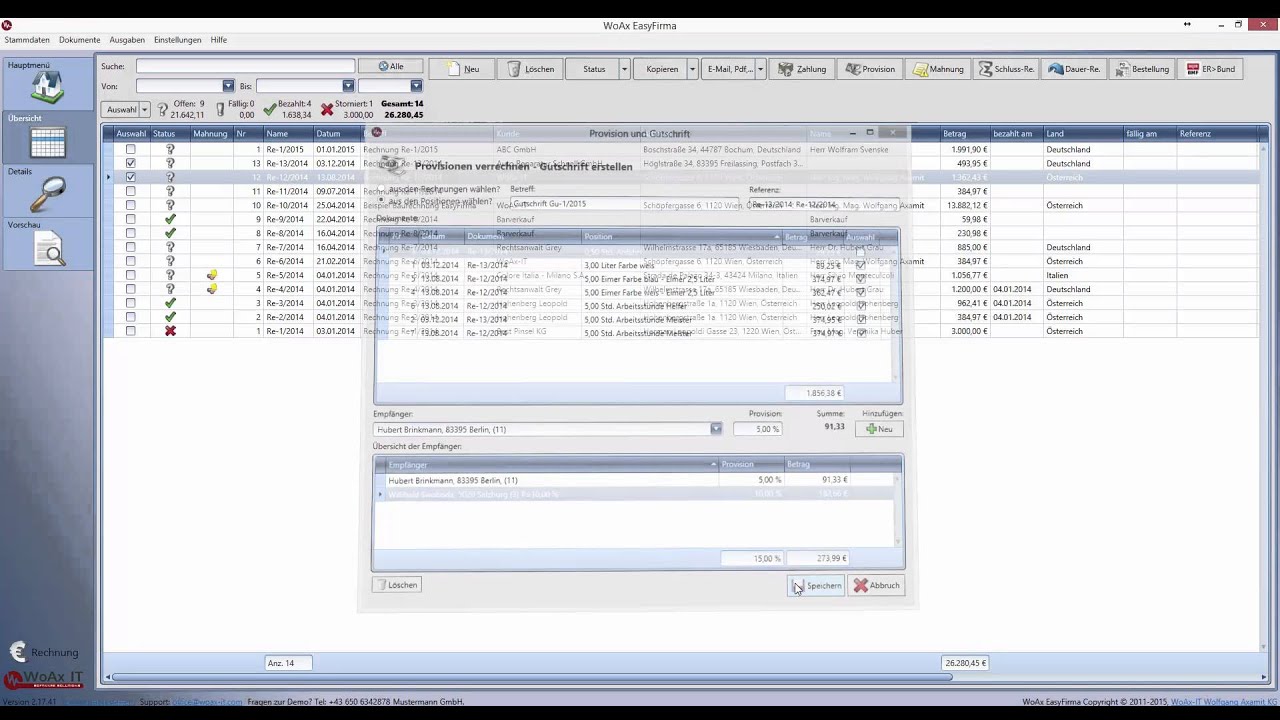Click the Mahnung yellow icon of Re-5/2014

[x=211, y=275]
